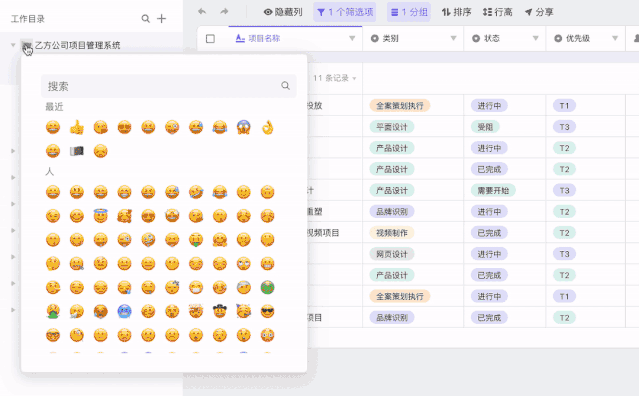The image size is (639, 396).
Task: Open the 状态 column dropdown arrow
Action: tap(535, 38)
